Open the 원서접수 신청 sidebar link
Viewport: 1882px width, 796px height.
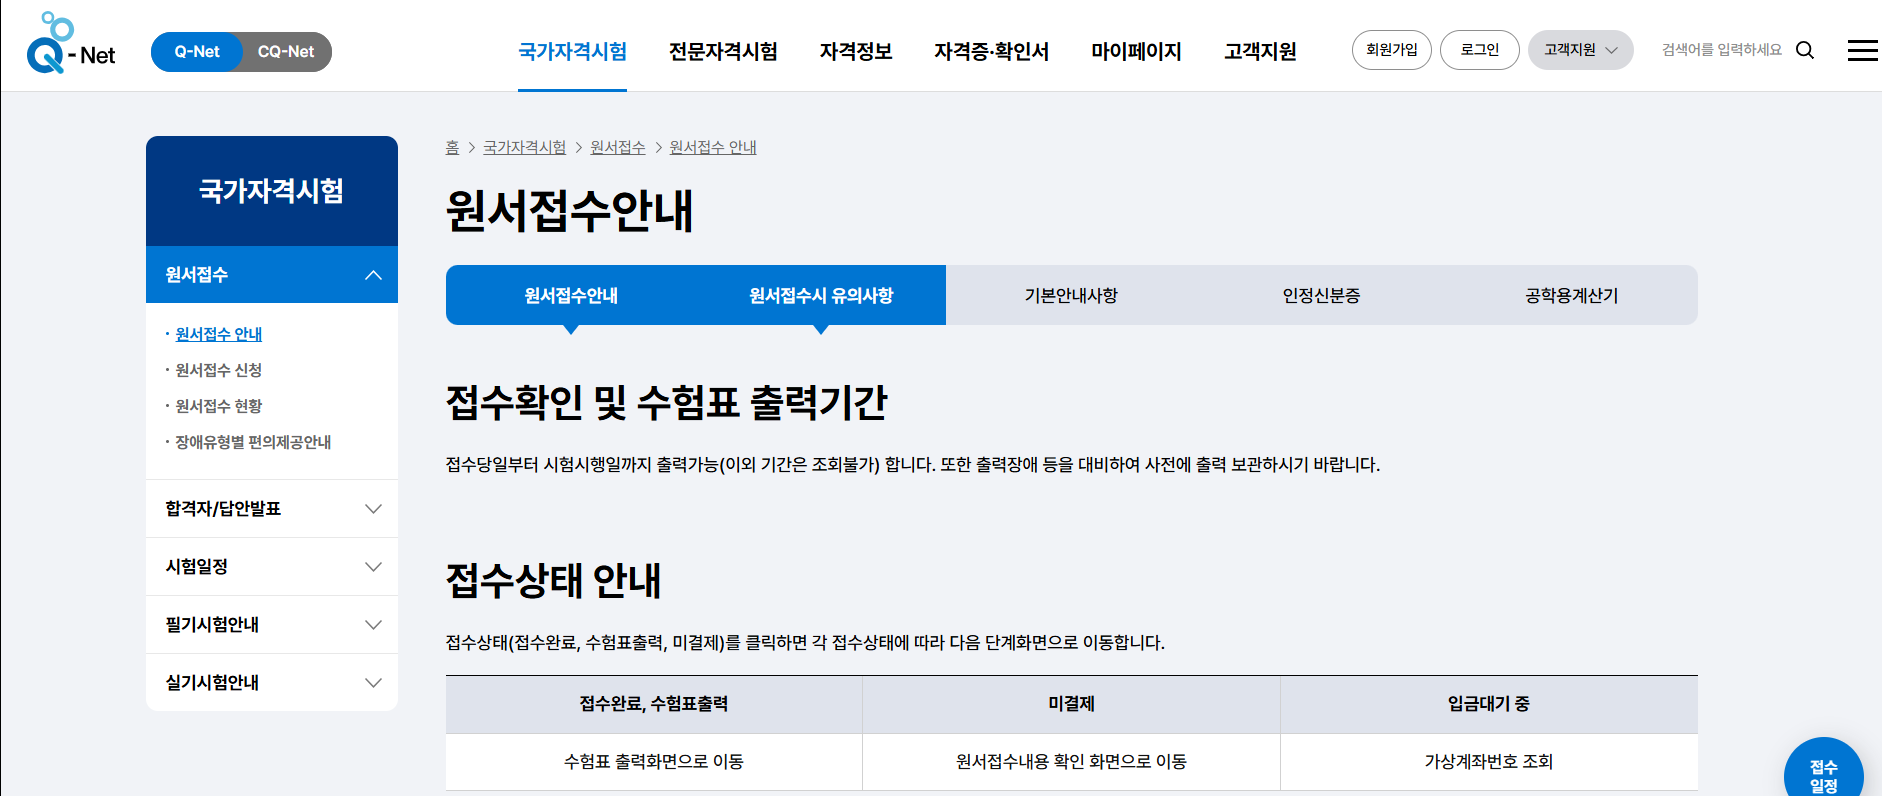[219, 370]
